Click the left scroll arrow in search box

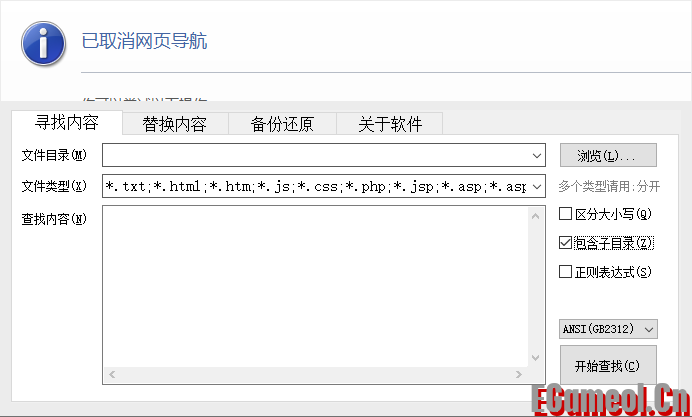[111, 375]
